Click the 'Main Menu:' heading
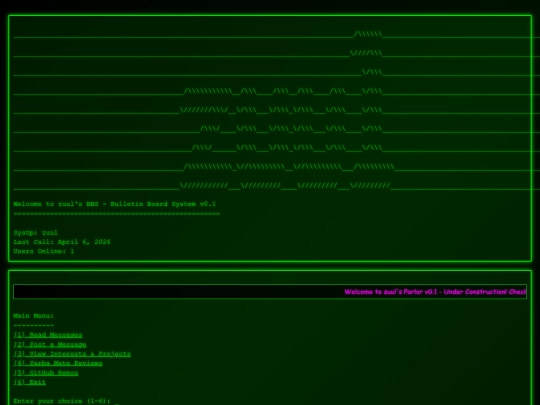Viewport: 540px width, 405px height. tap(34, 316)
